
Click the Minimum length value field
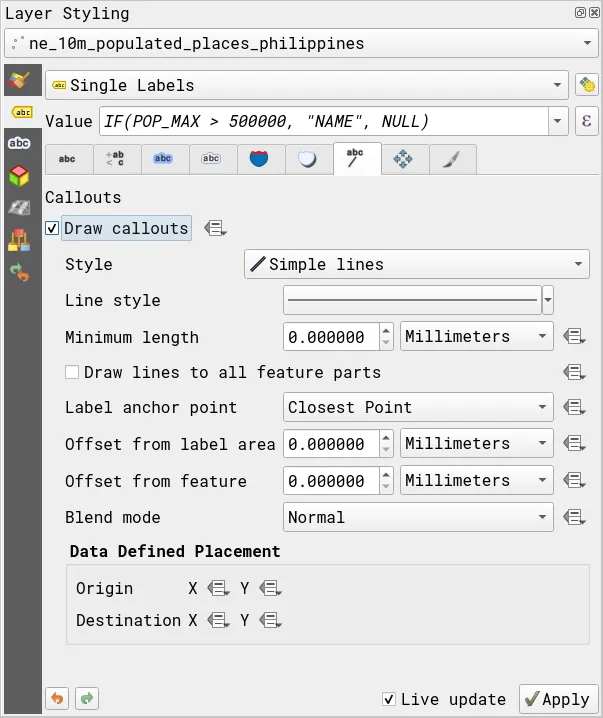[331, 337]
